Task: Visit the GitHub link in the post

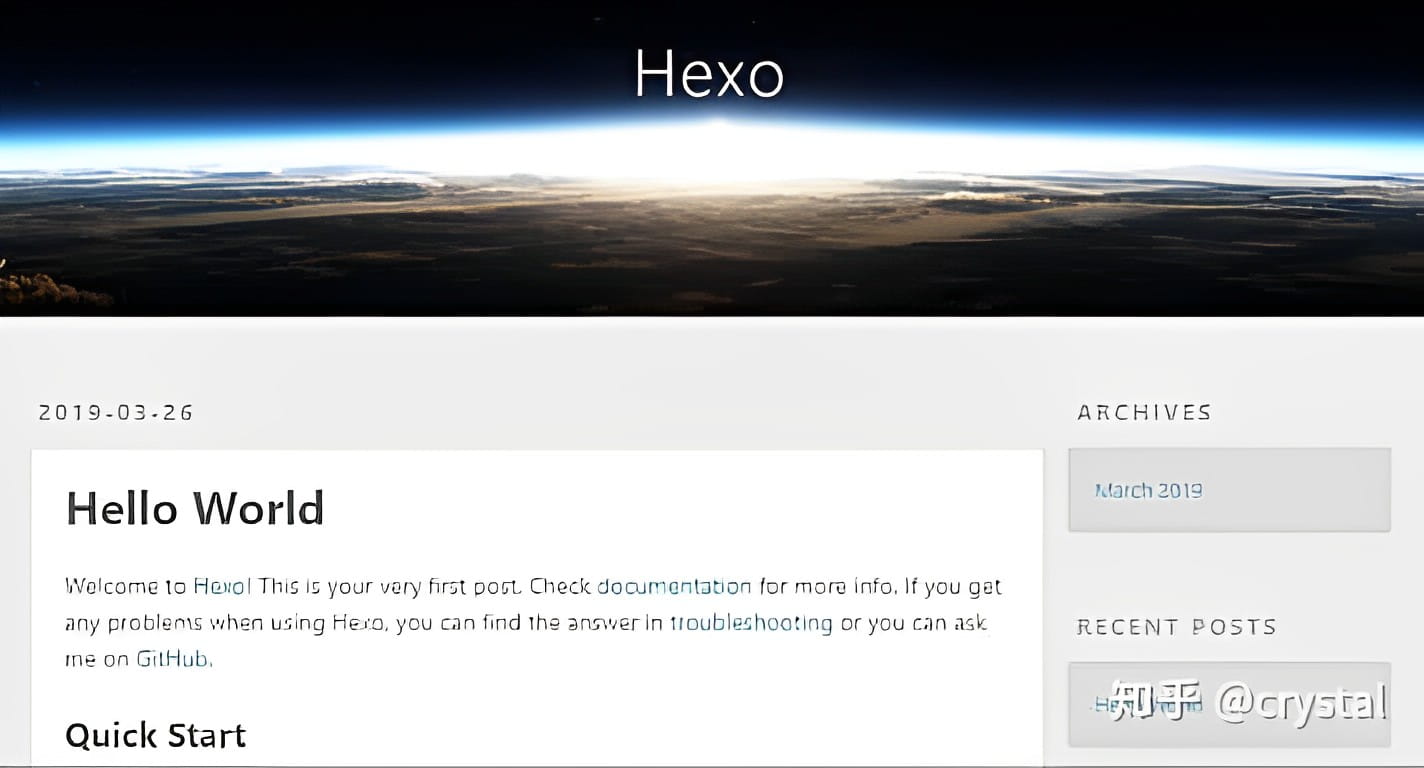Action: [174, 659]
